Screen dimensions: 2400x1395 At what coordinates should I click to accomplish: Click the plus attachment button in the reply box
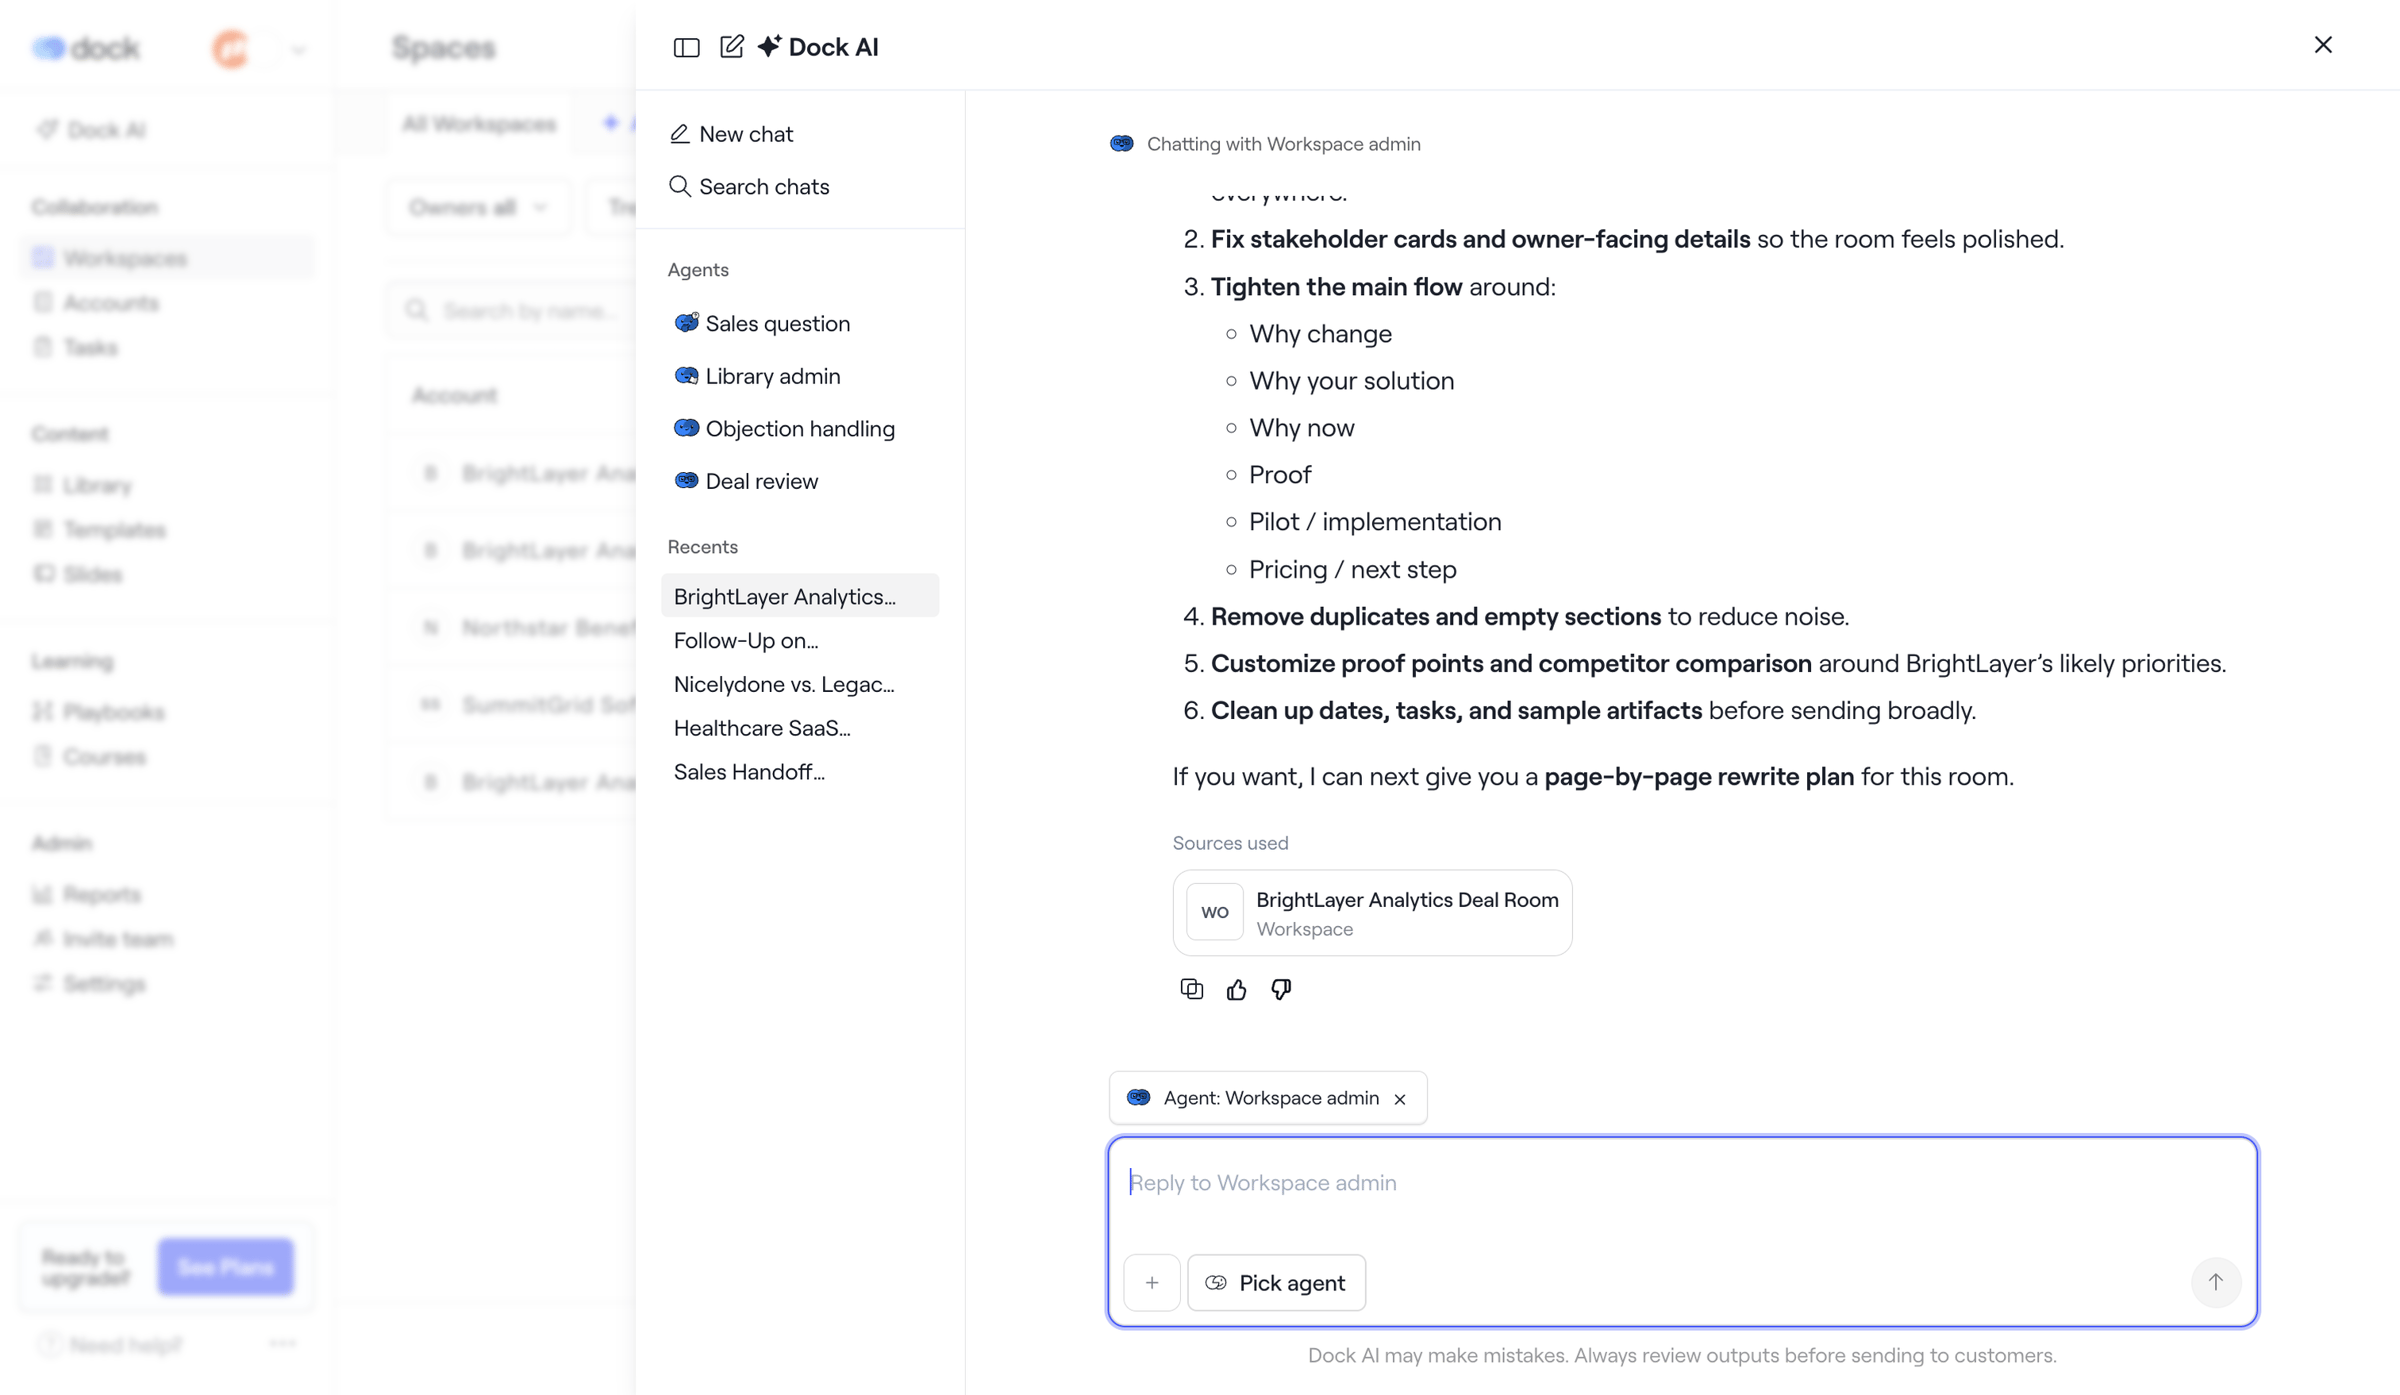(1152, 1283)
